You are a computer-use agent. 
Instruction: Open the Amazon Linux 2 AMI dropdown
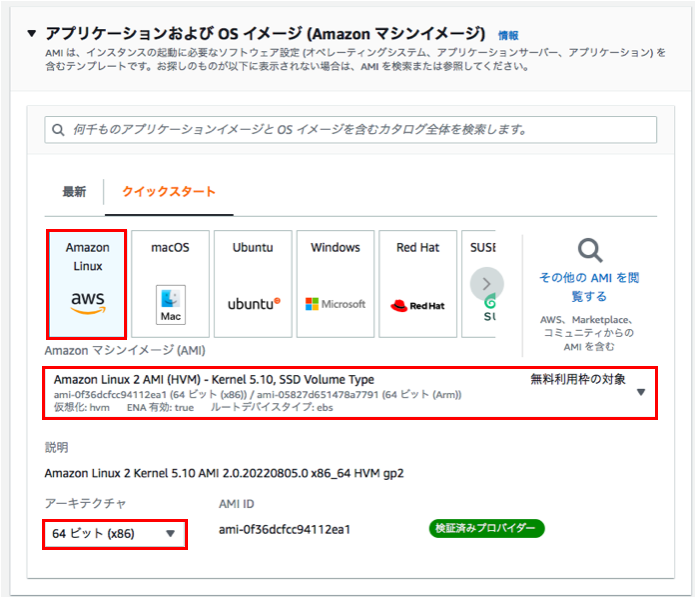(350, 393)
